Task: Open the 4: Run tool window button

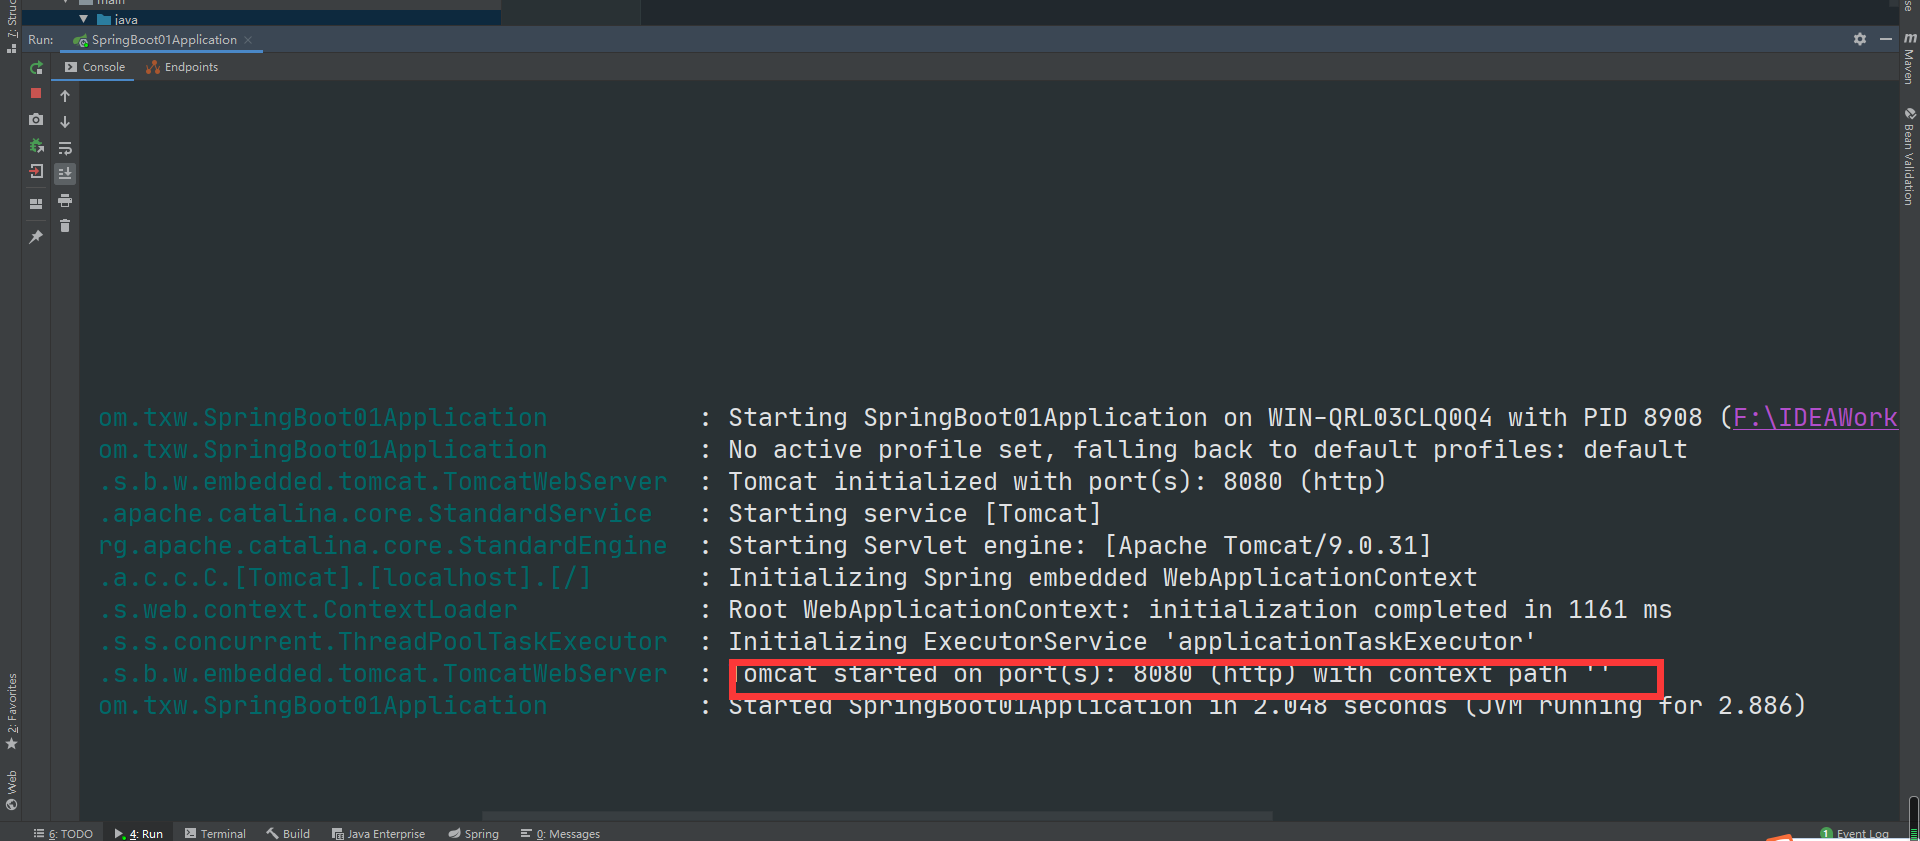Action: click(x=139, y=833)
